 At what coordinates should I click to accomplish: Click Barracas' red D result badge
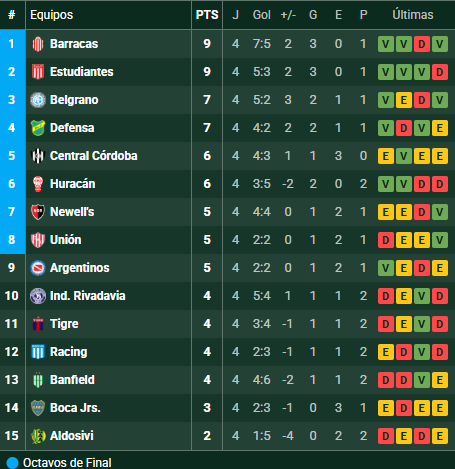tap(422, 44)
